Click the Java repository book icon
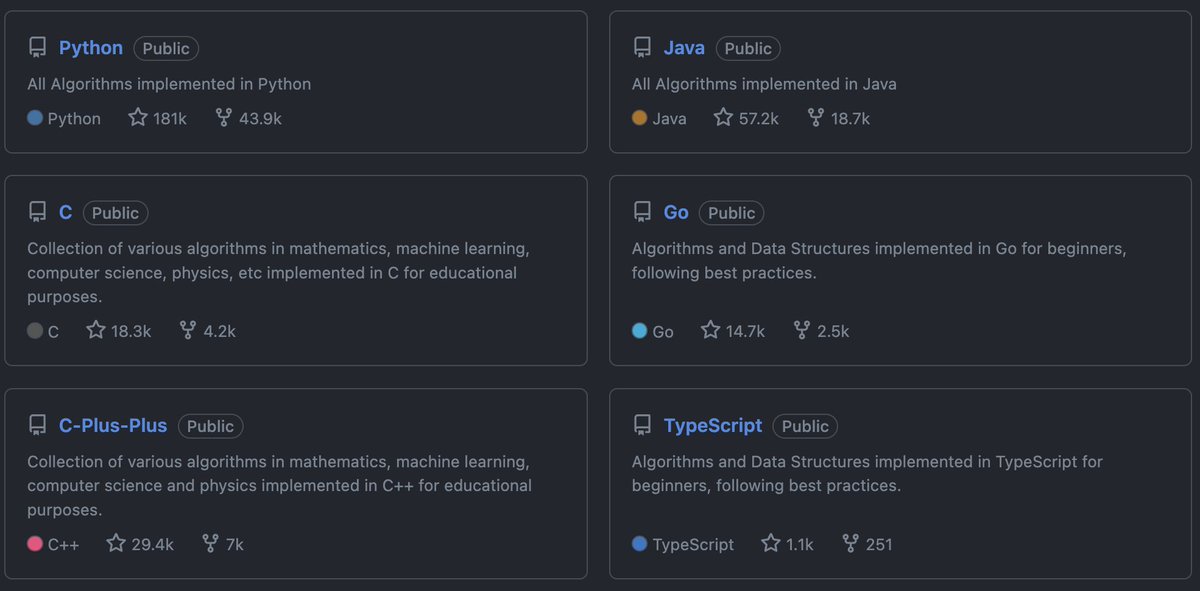The height and width of the screenshot is (591, 1200). 642,48
